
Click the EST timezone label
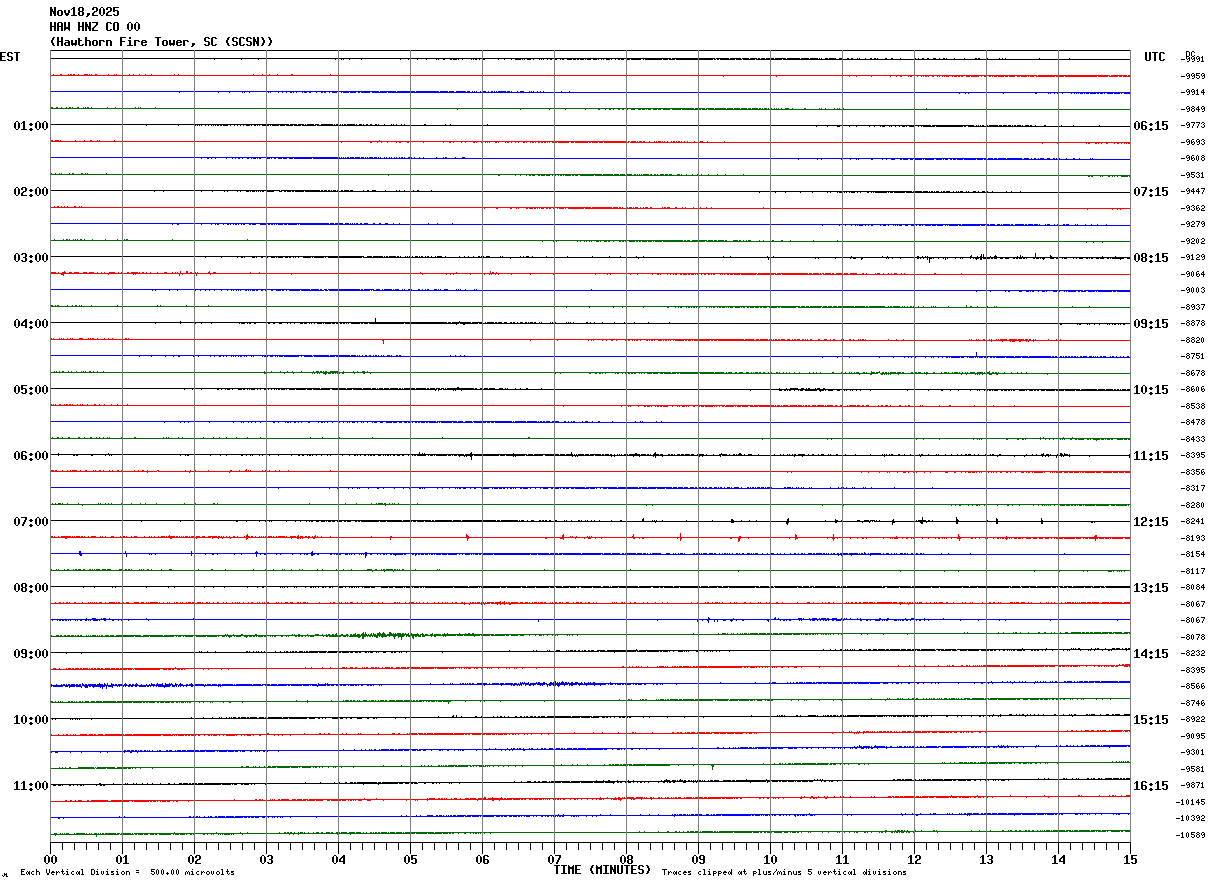[x=10, y=57]
